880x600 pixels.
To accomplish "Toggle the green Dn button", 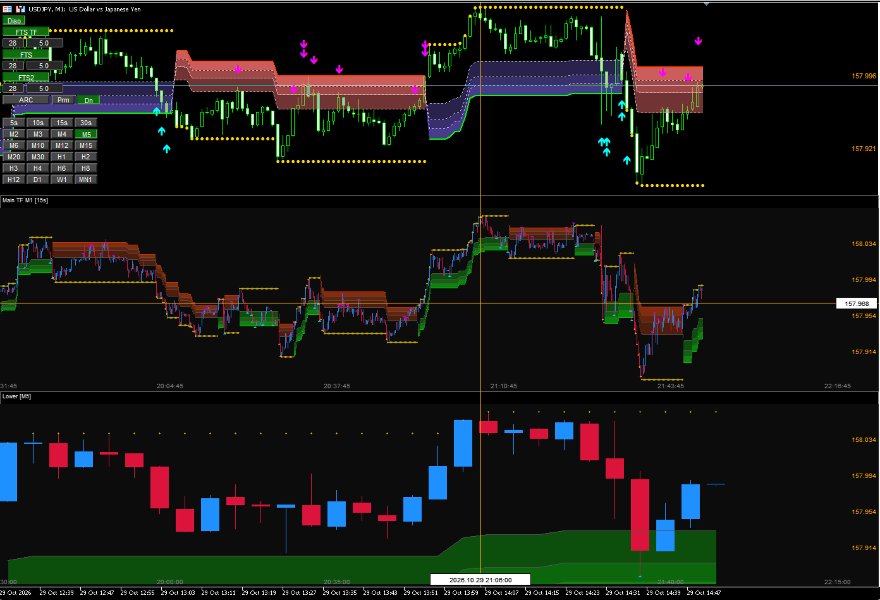I will (x=88, y=100).
